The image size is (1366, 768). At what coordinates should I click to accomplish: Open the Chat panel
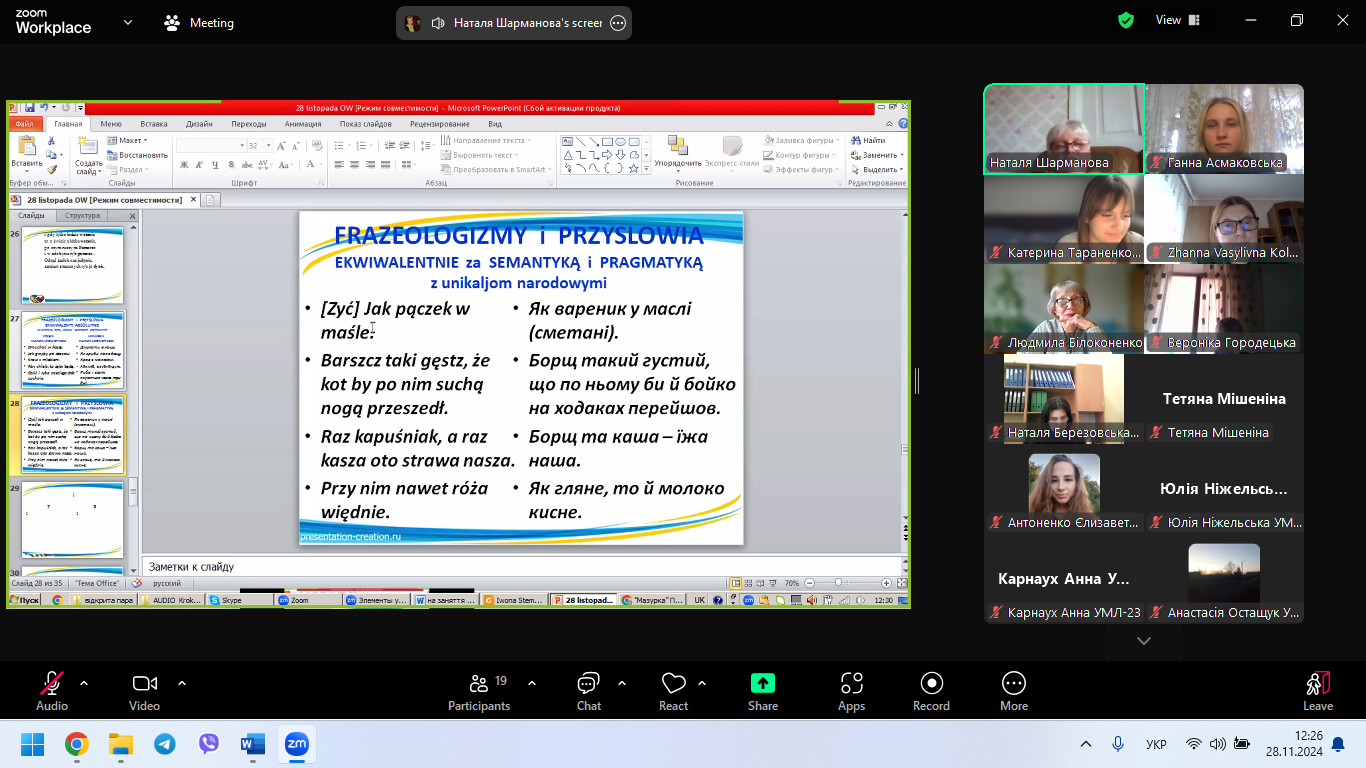pyautogui.click(x=589, y=691)
